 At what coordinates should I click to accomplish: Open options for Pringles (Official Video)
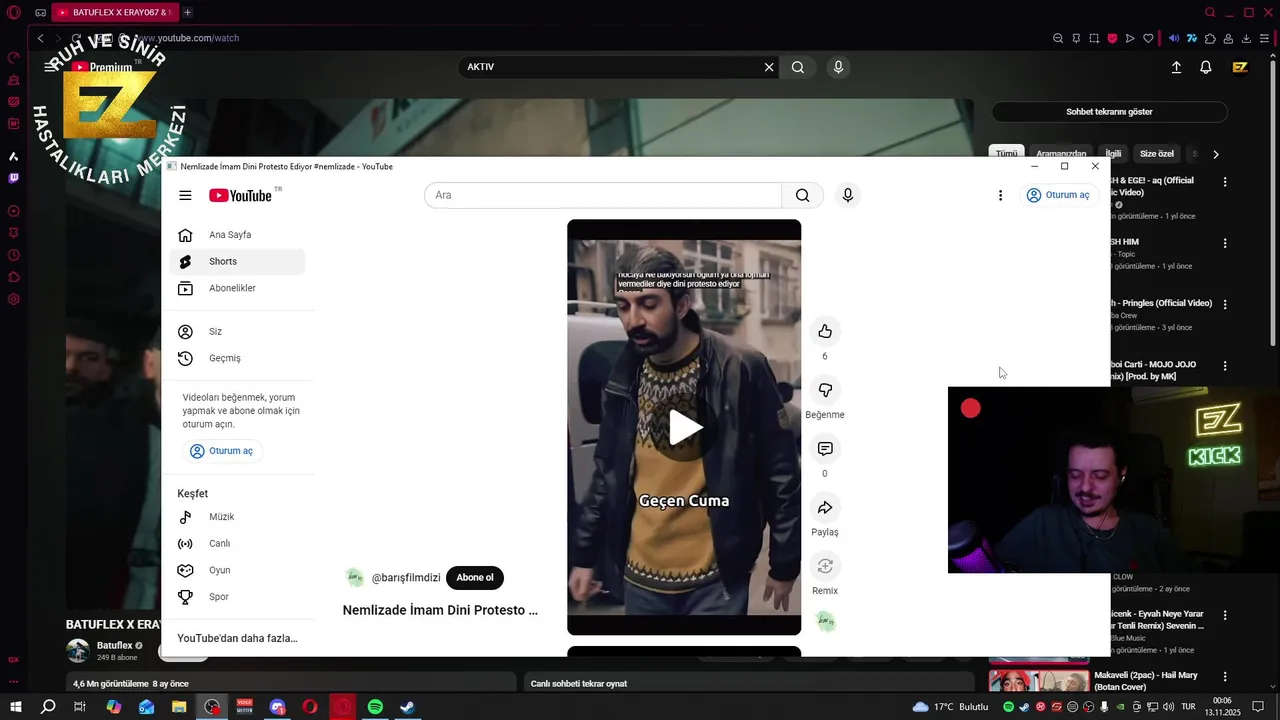pos(1225,304)
